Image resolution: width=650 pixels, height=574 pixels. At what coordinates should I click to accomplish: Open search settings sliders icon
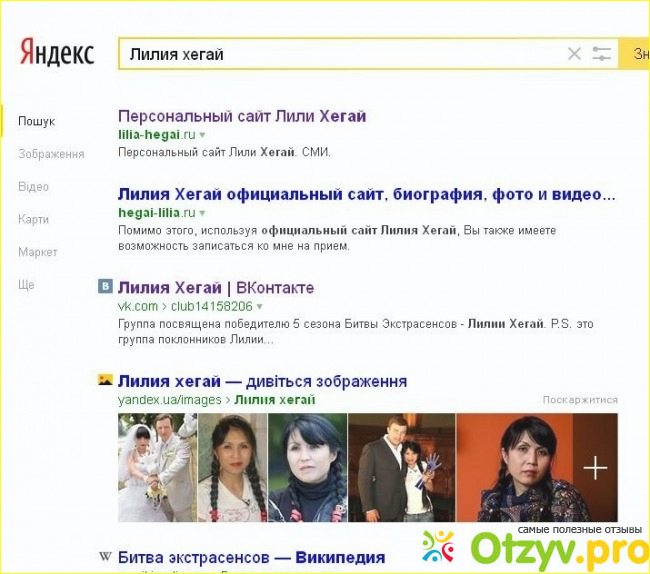[601, 54]
